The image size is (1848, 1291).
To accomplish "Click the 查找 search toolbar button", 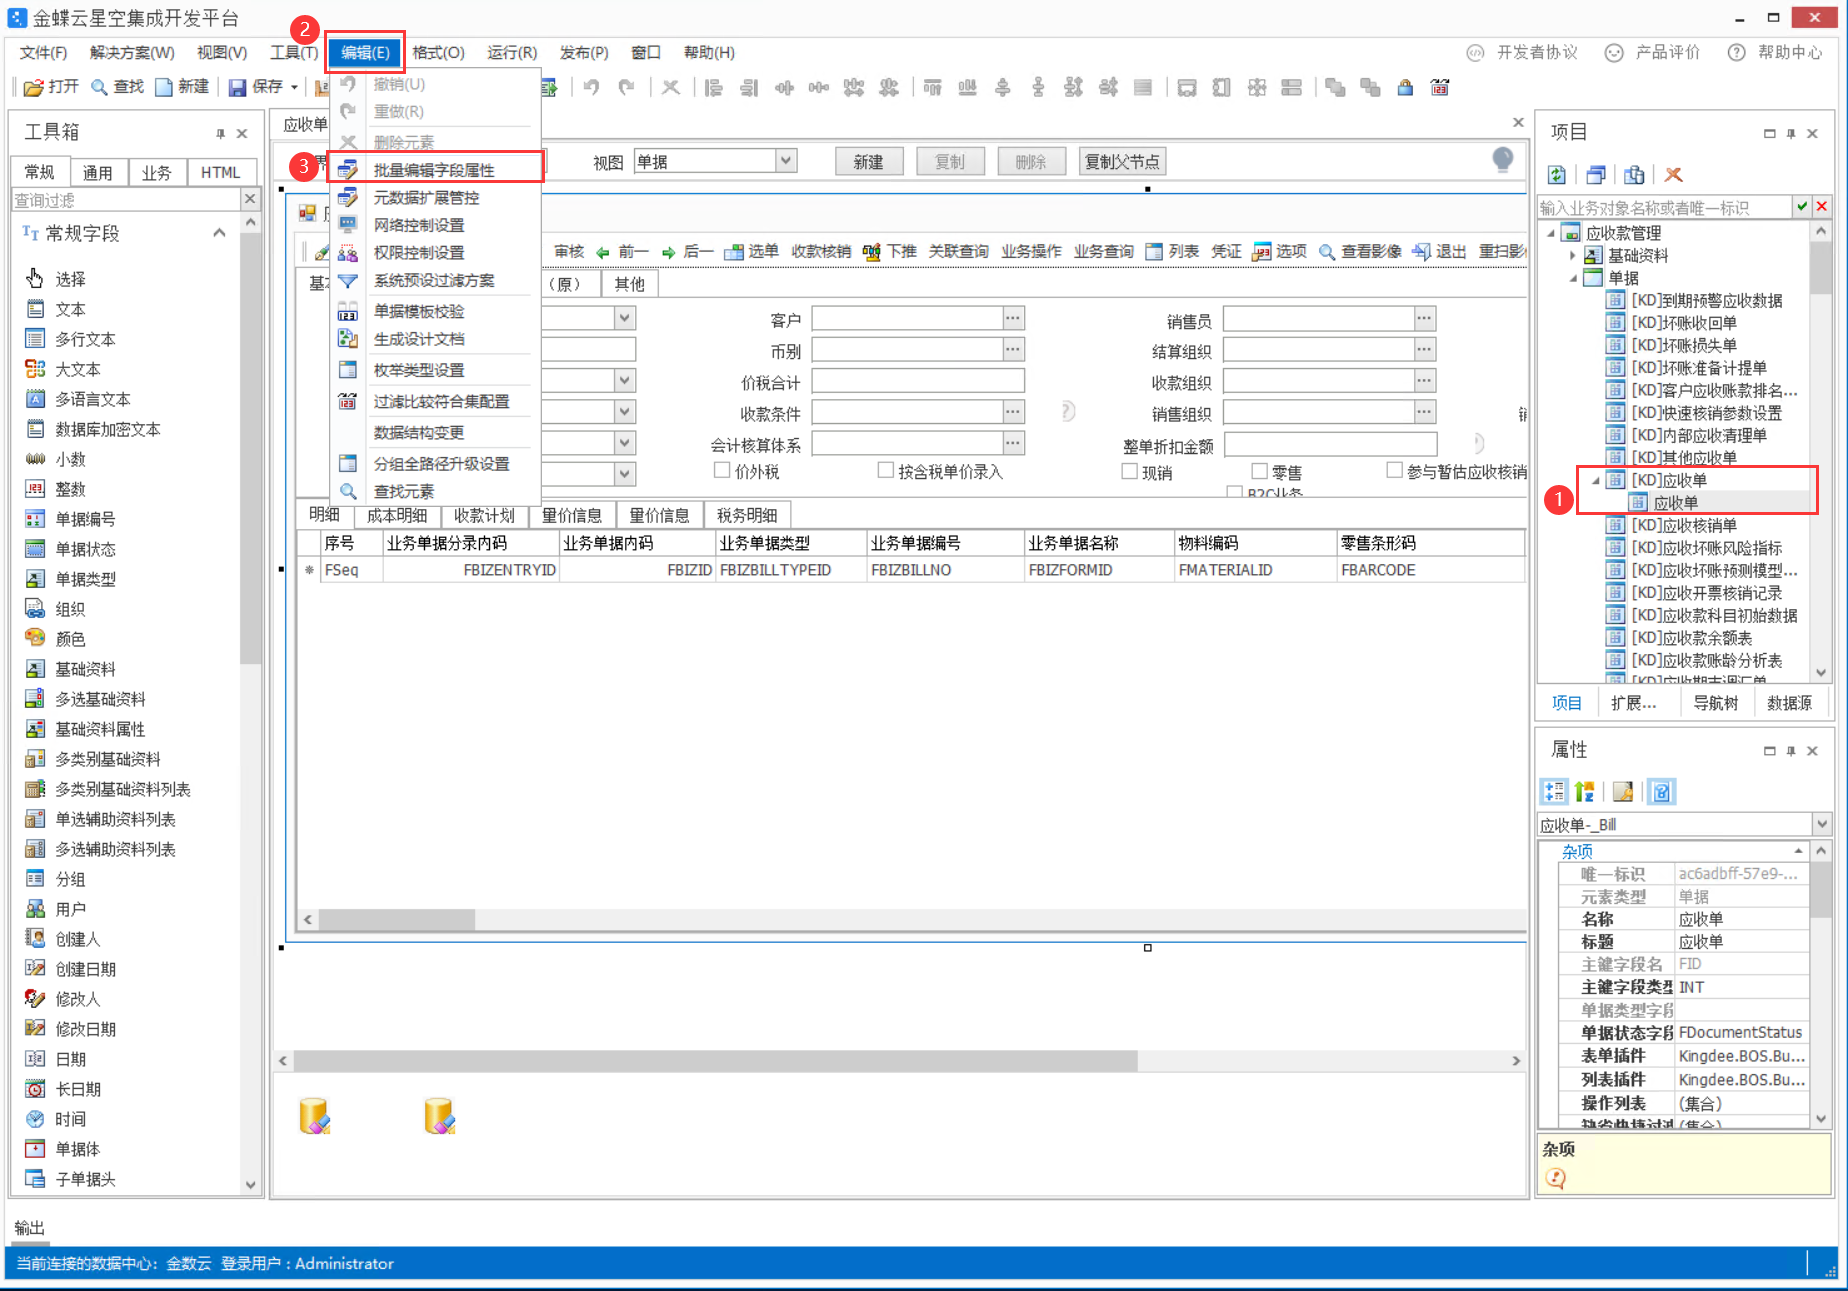I will [x=117, y=87].
